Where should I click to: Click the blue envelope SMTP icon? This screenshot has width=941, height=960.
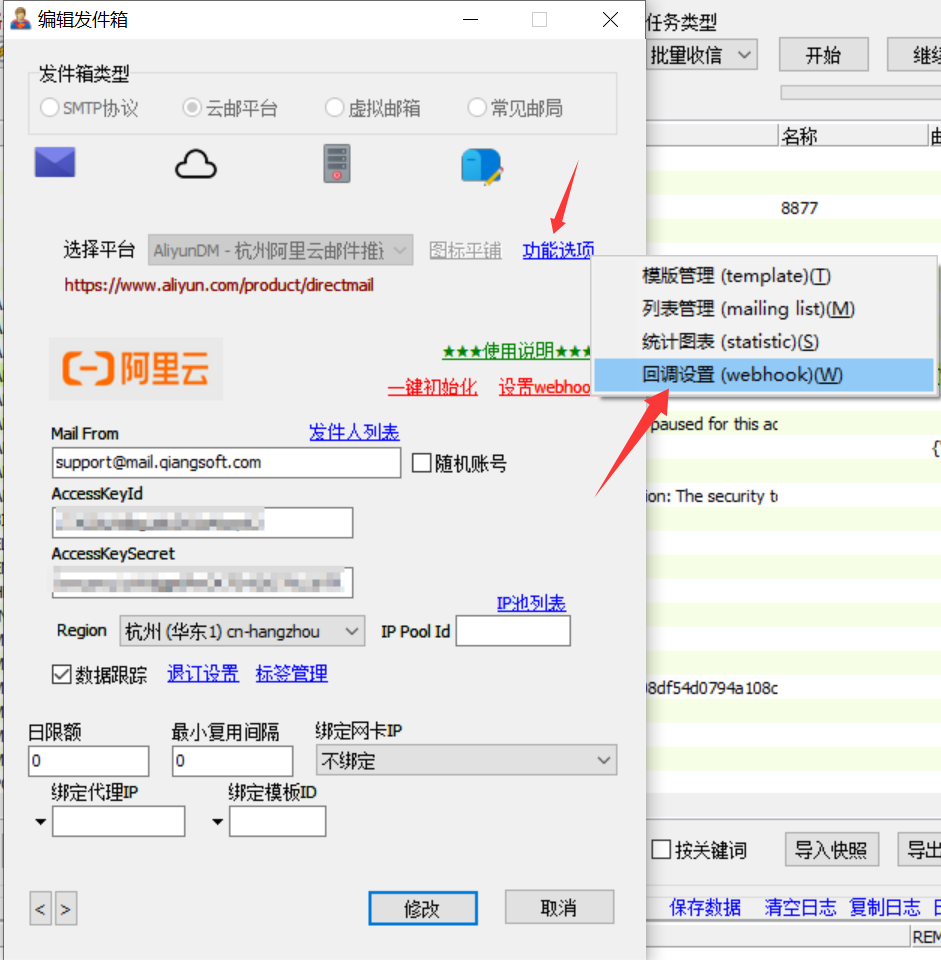(x=55, y=162)
